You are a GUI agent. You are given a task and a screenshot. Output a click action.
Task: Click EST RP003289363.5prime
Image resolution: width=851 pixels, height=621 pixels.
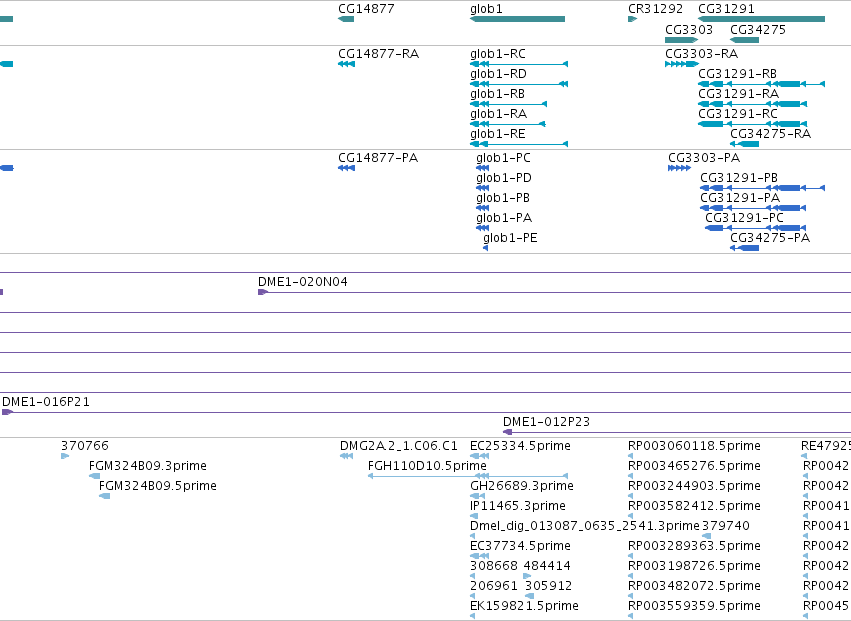(694, 547)
